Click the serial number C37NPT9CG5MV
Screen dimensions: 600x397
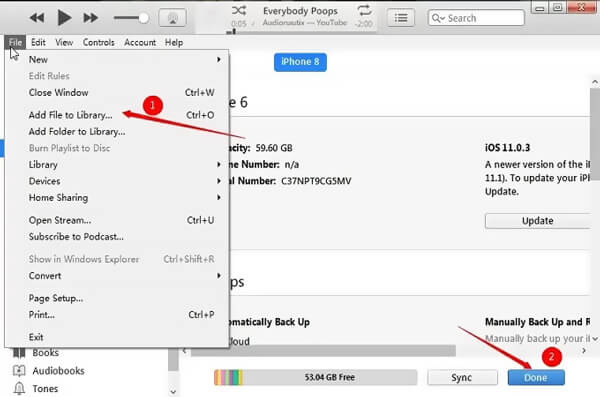pyautogui.click(x=316, y=181)
